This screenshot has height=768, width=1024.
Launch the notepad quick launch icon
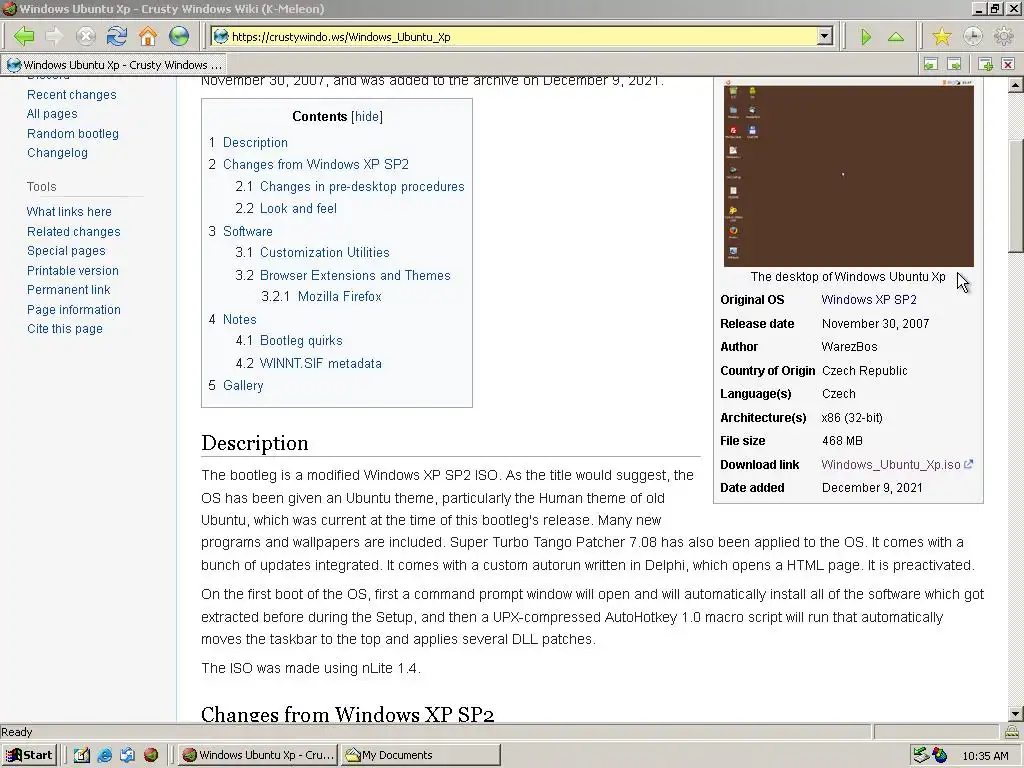point(81,755)
